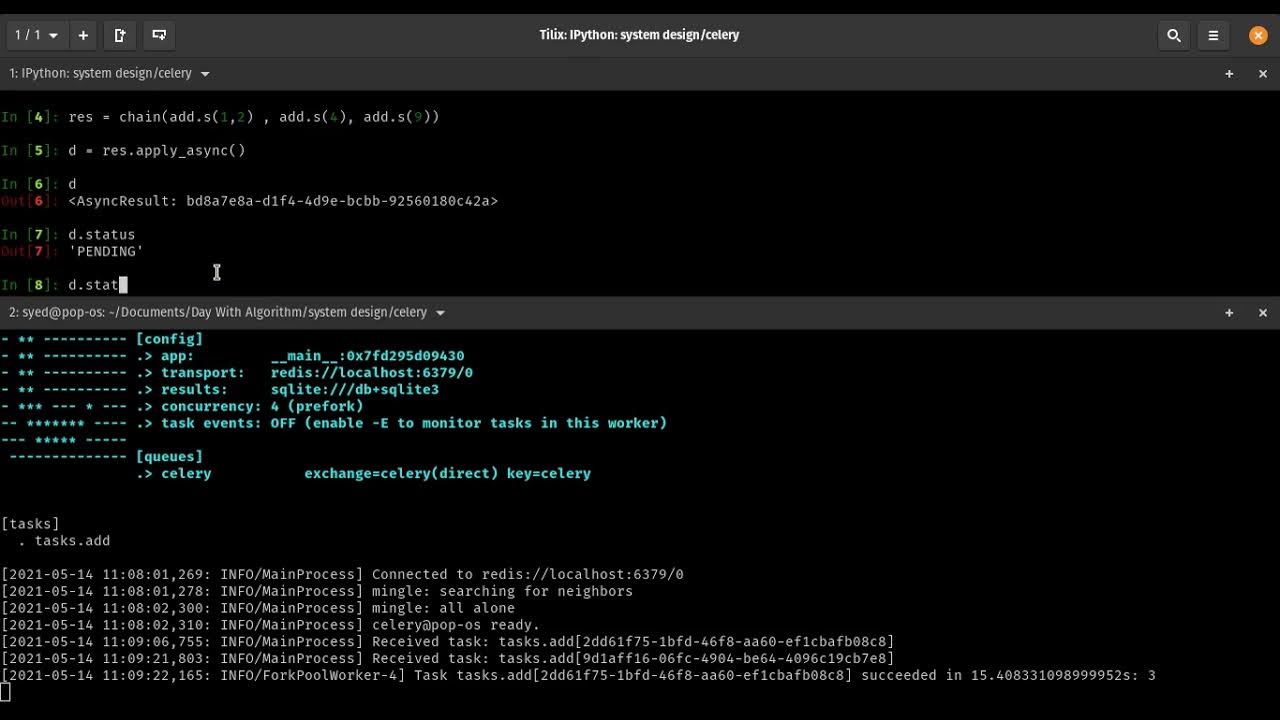The height and width of the screenshot is (720, 1280).
Task: Close the syed@pop-os worker terminal pane
Action: coord(1262,313)
